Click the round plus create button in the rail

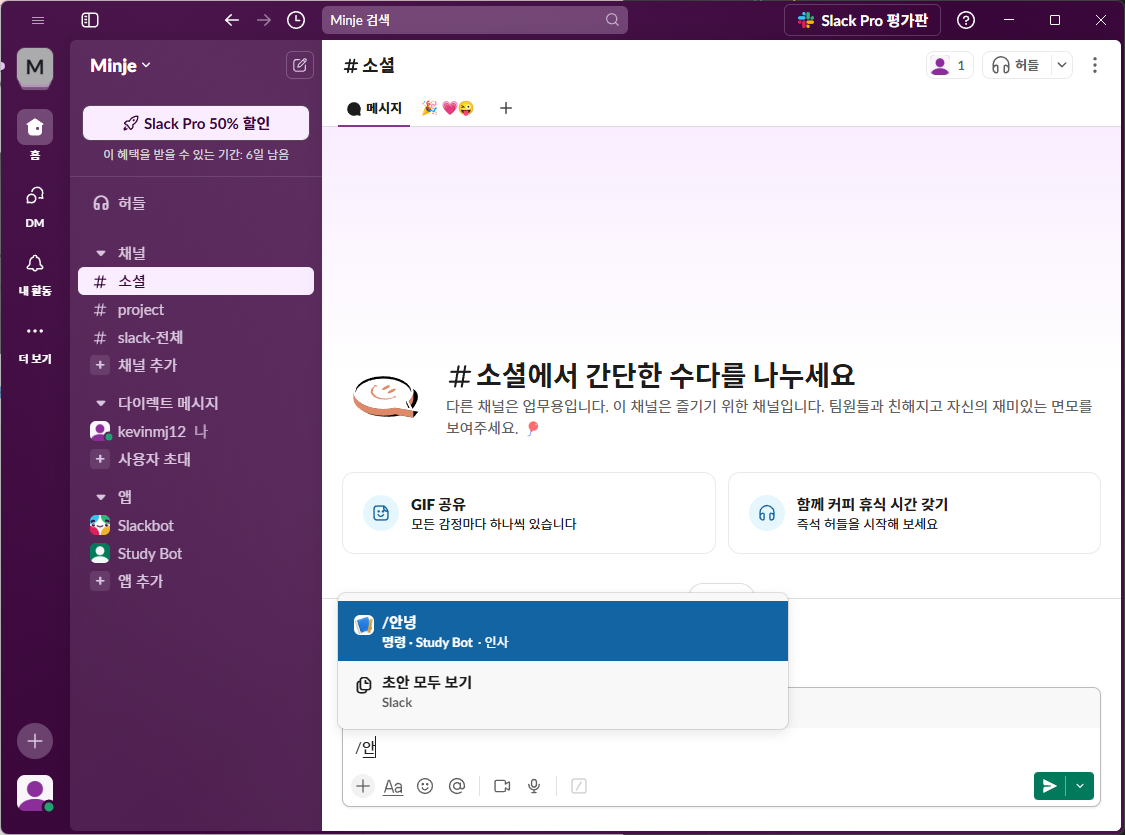tap(34, 741)
